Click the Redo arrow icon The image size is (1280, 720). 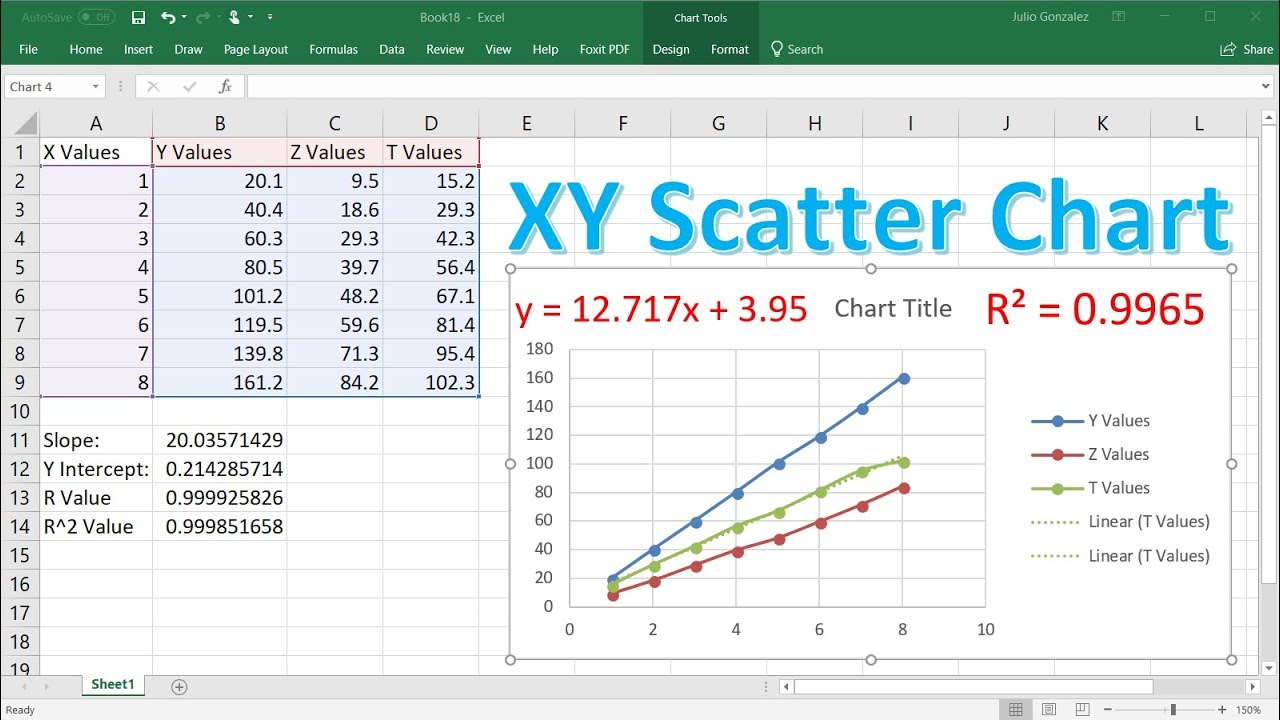[x=201, y=17]
